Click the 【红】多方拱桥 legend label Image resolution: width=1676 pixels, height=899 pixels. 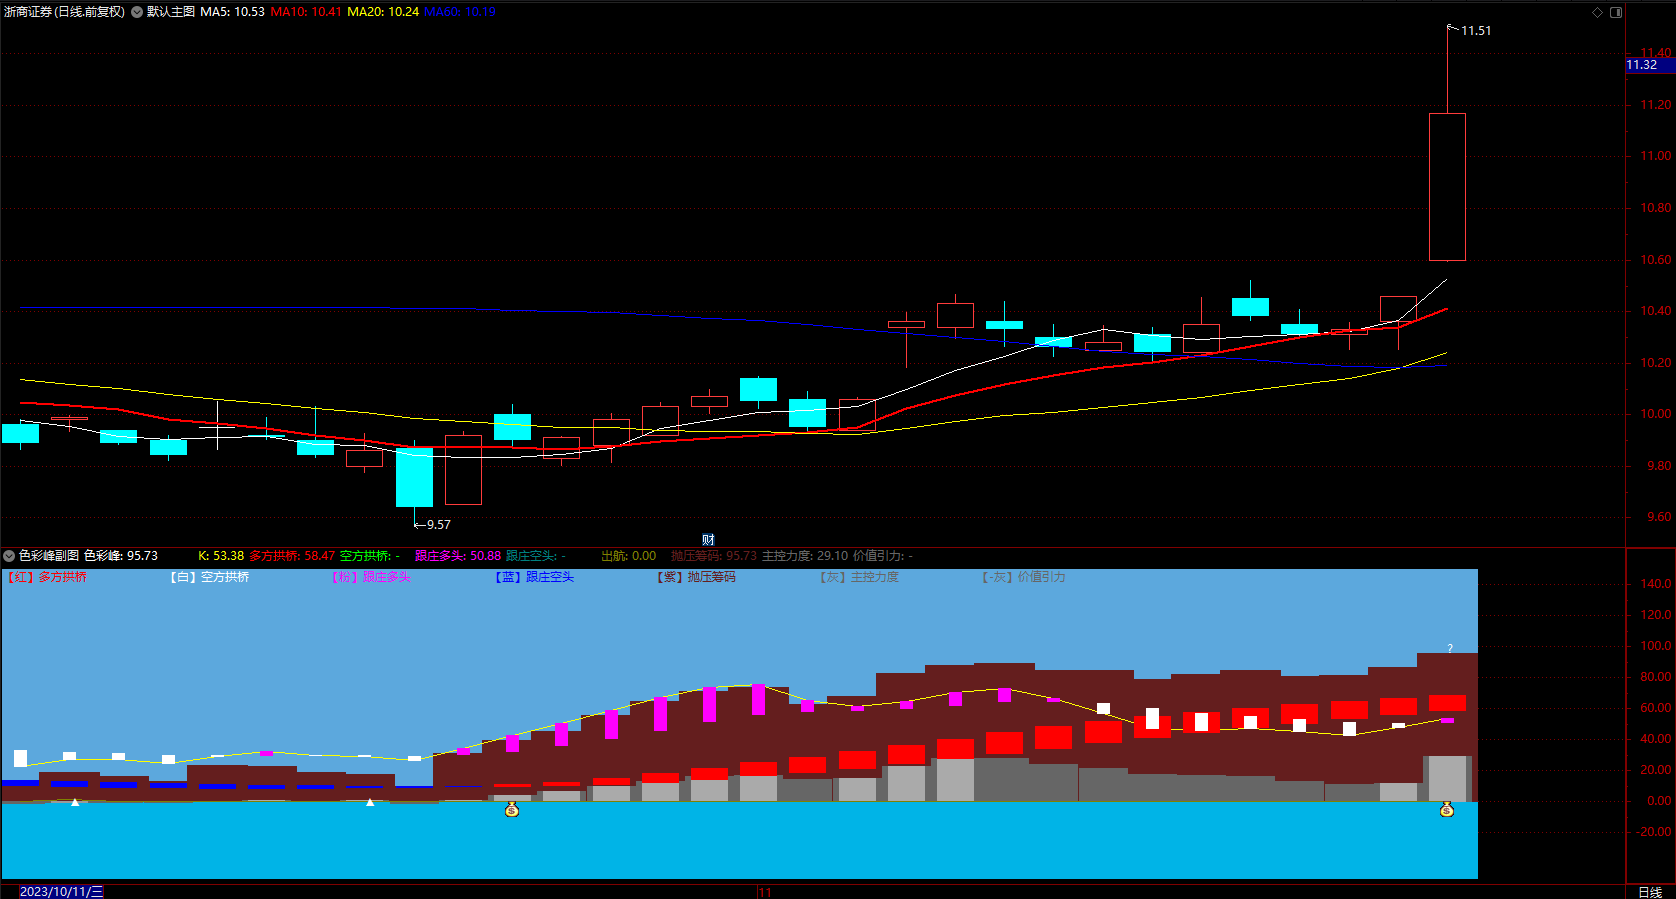coord(46,577)
